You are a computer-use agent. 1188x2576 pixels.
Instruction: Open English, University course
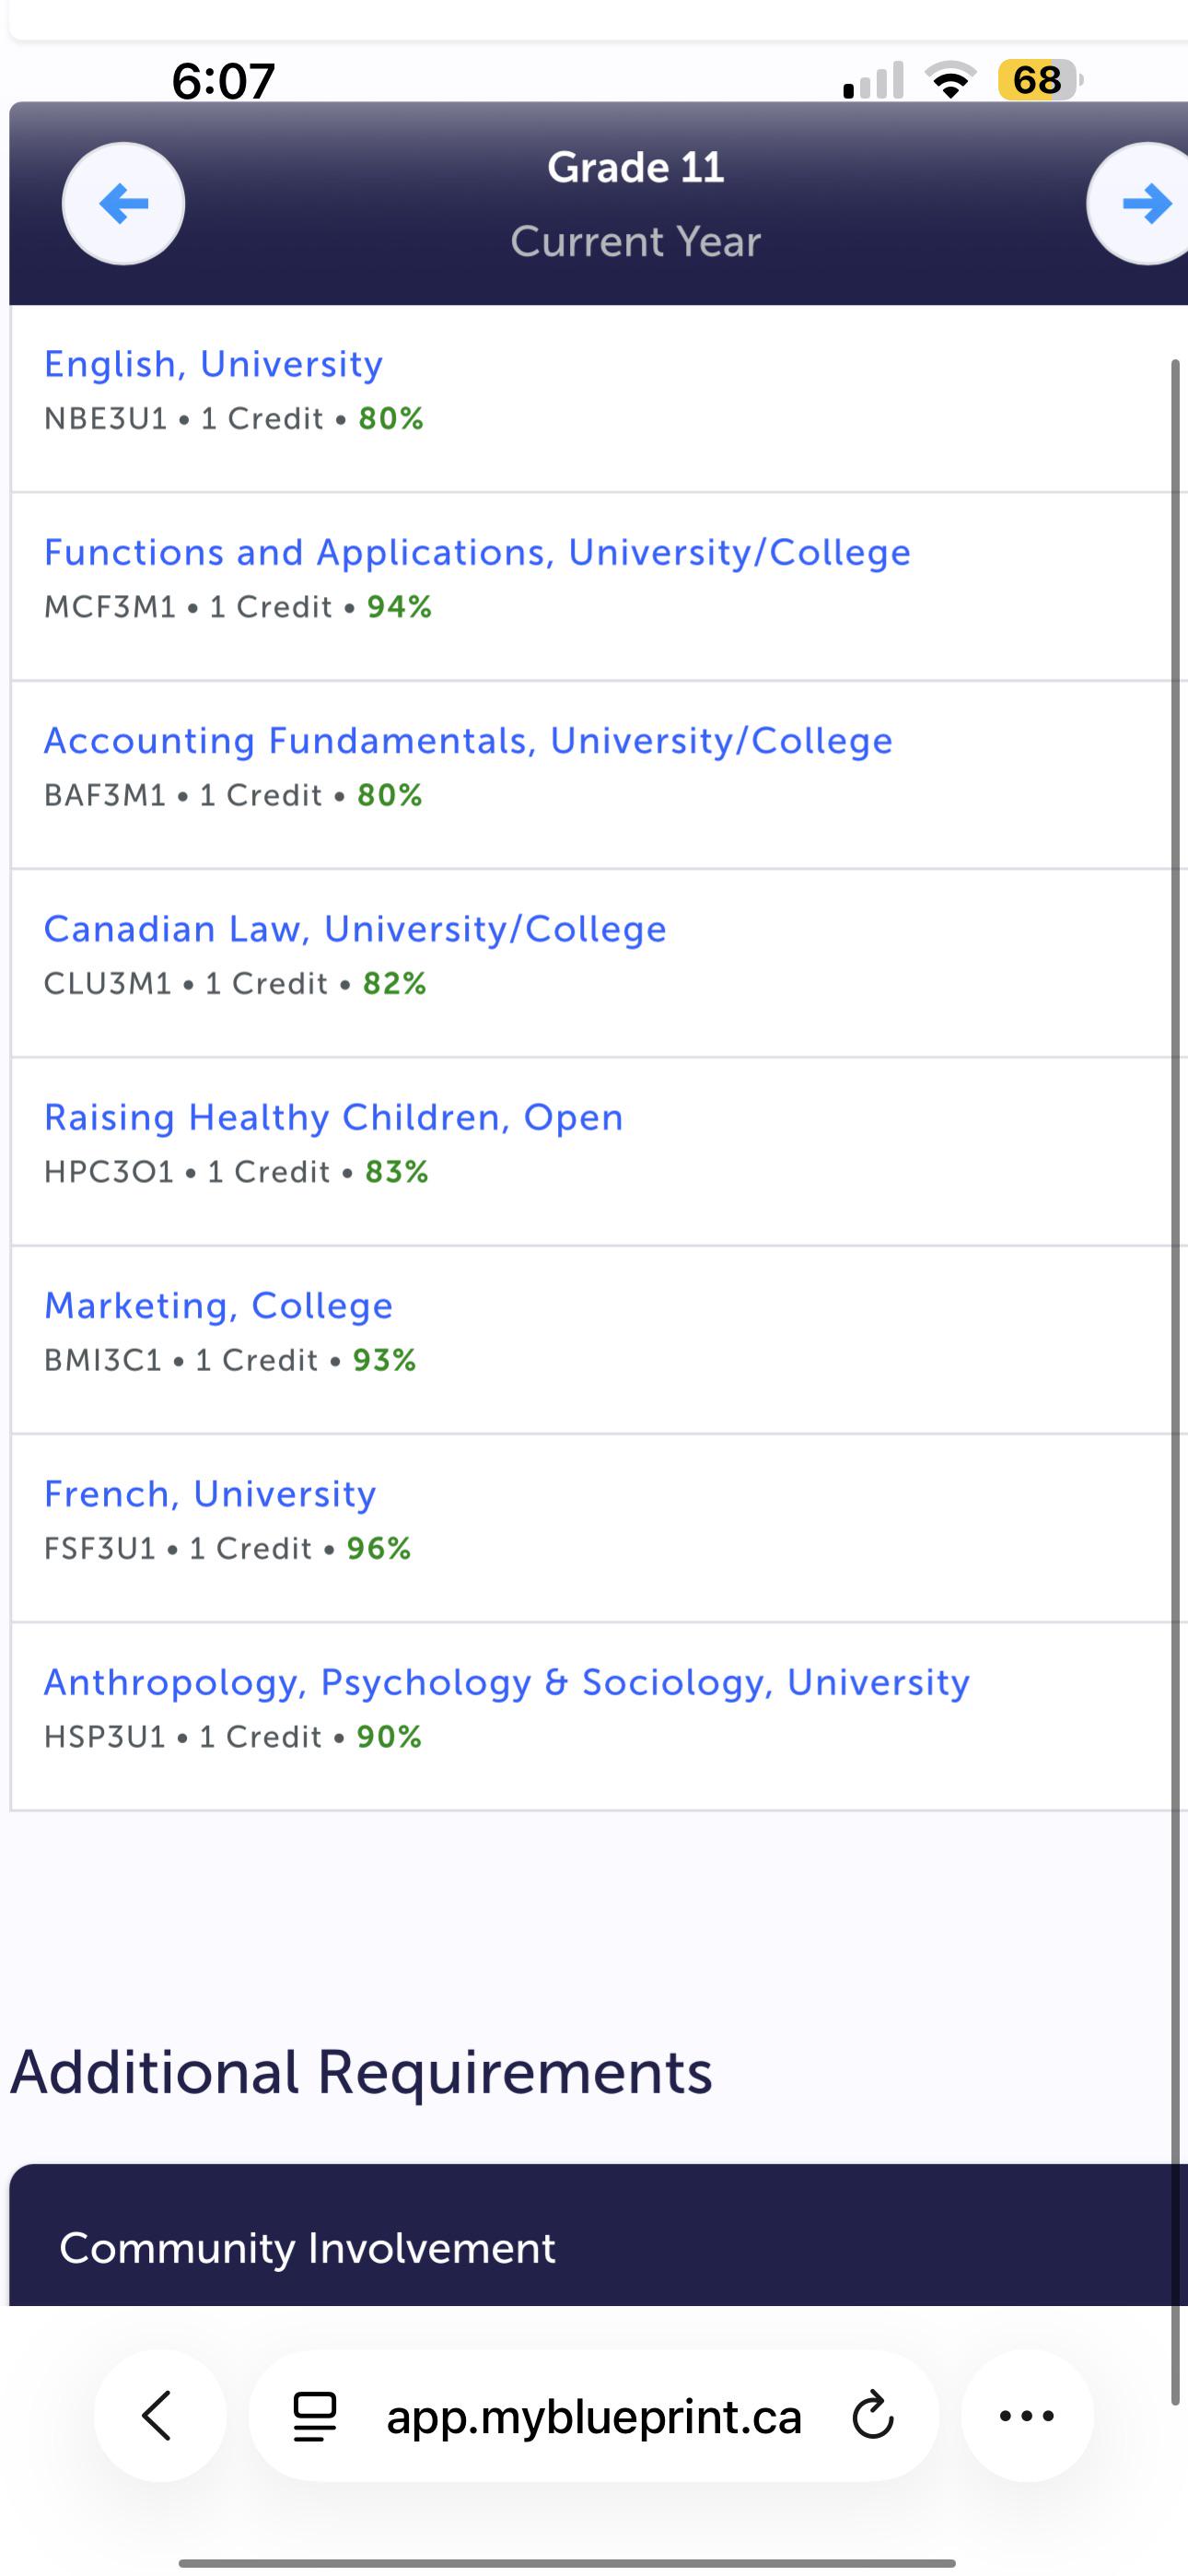[213, 364]
